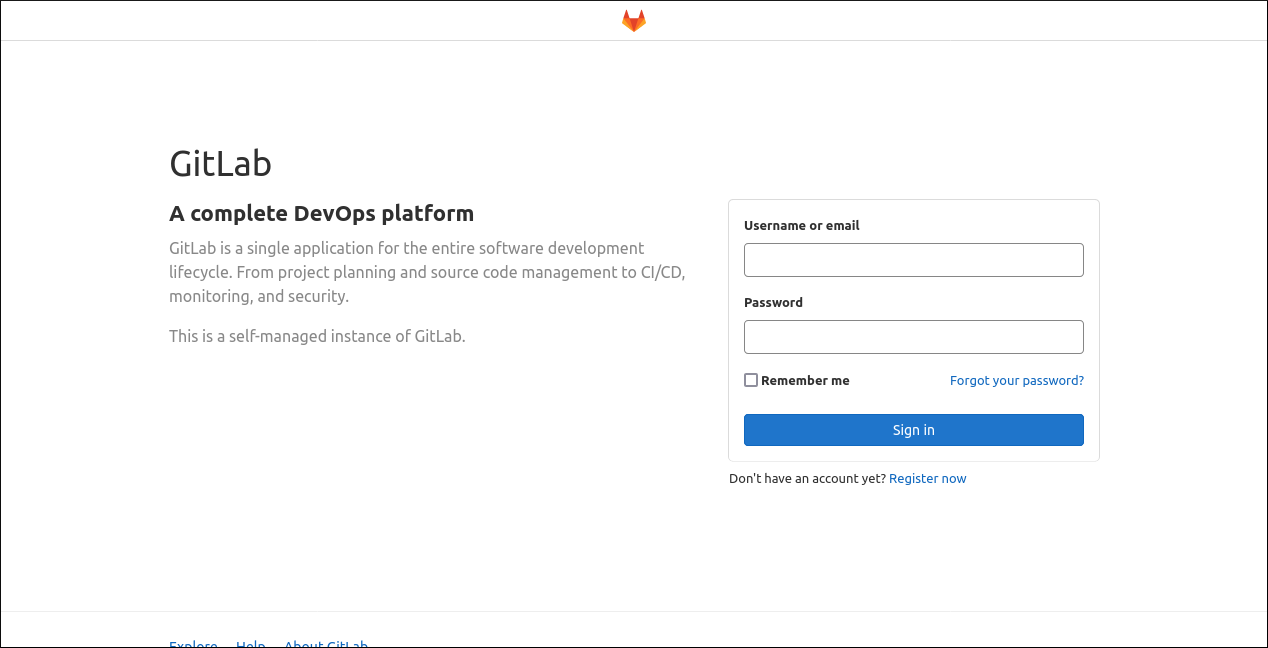Focus the Password input box
This screenshot has height=648, width=1268.
pos(913,336)
